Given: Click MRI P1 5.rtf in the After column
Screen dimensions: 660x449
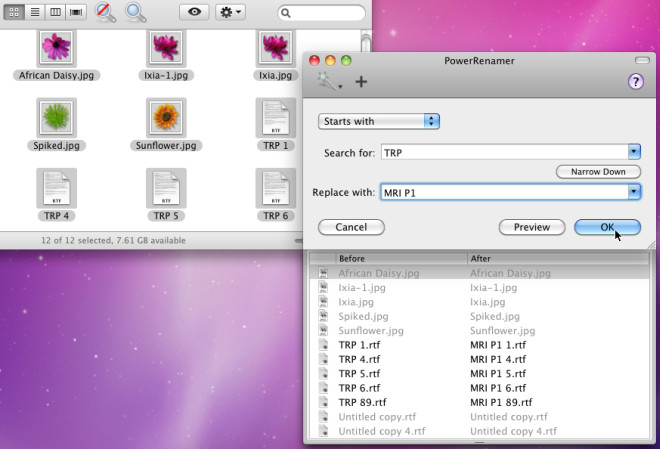Looking at the screenshot, I should [498, 374].
